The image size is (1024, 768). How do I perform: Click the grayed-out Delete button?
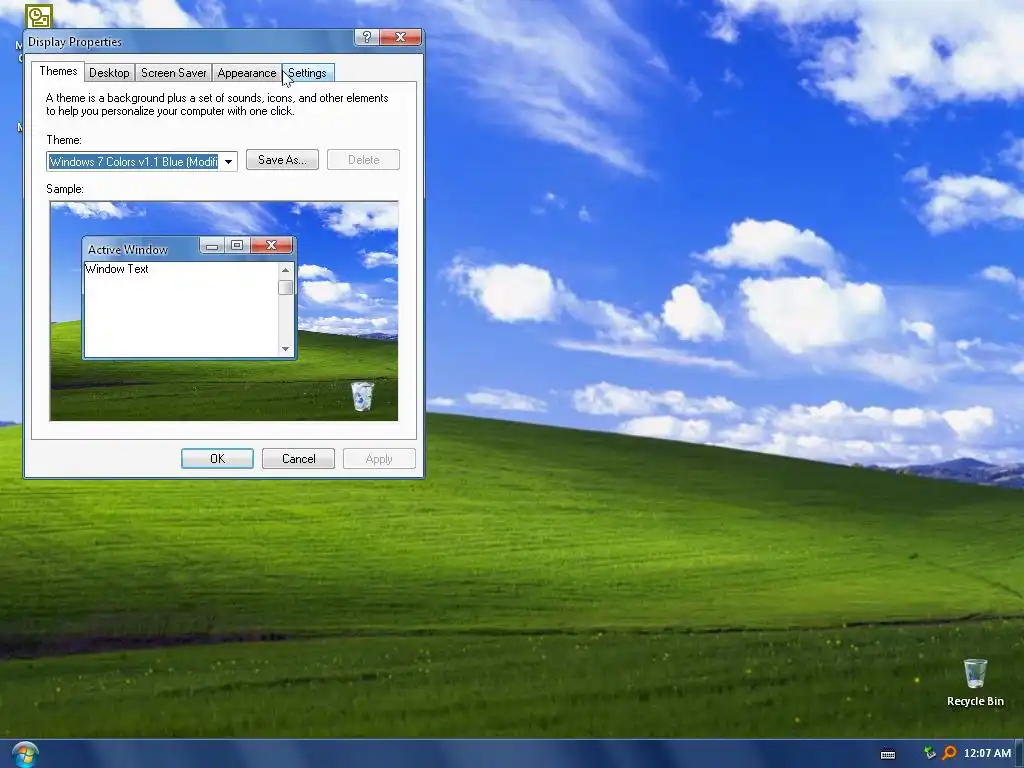[363, 160]
